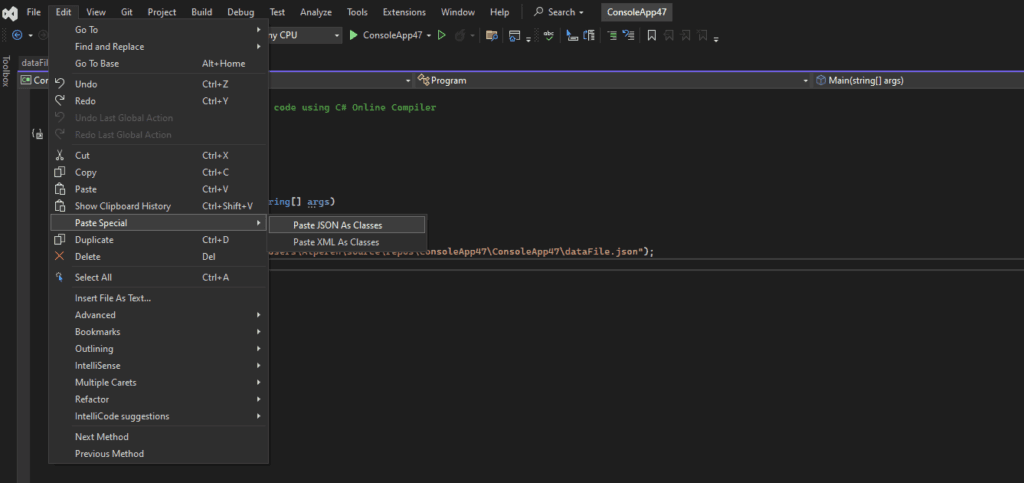
Task: Open the dataFile document tab
Action: point(35,63)
